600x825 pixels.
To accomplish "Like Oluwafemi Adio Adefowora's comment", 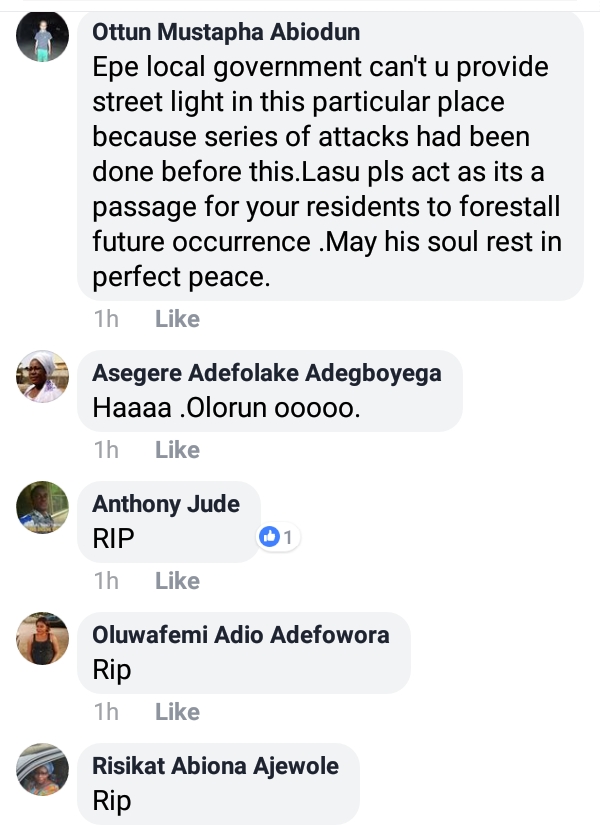I will [x=177, y=712].
